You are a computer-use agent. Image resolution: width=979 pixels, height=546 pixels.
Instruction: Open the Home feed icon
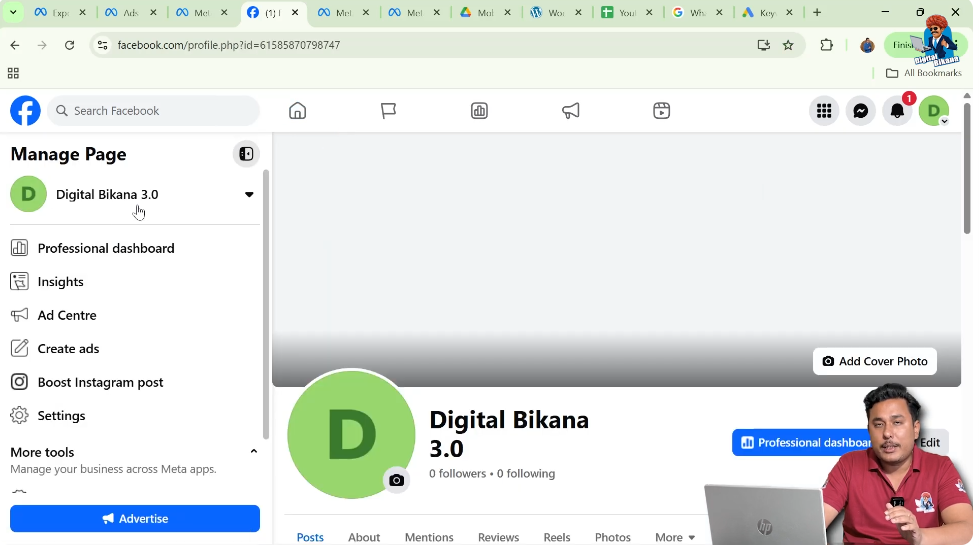click(297, 111)
